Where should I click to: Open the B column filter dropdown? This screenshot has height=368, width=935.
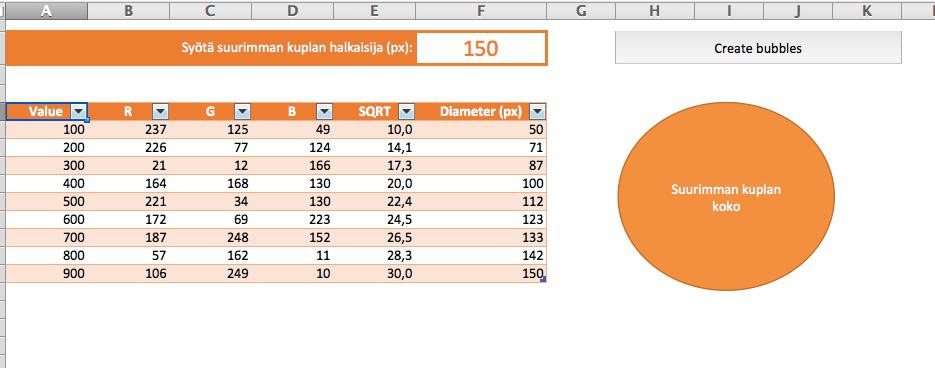[x=324, y=112]
